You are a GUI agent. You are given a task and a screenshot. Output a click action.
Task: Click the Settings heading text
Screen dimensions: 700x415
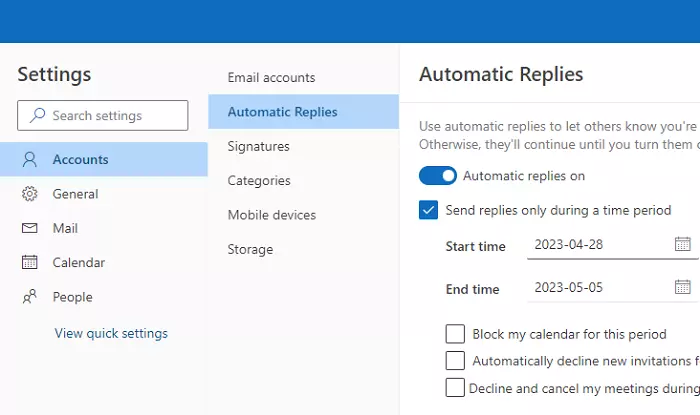pyautogui.click(x=54, y=75)
